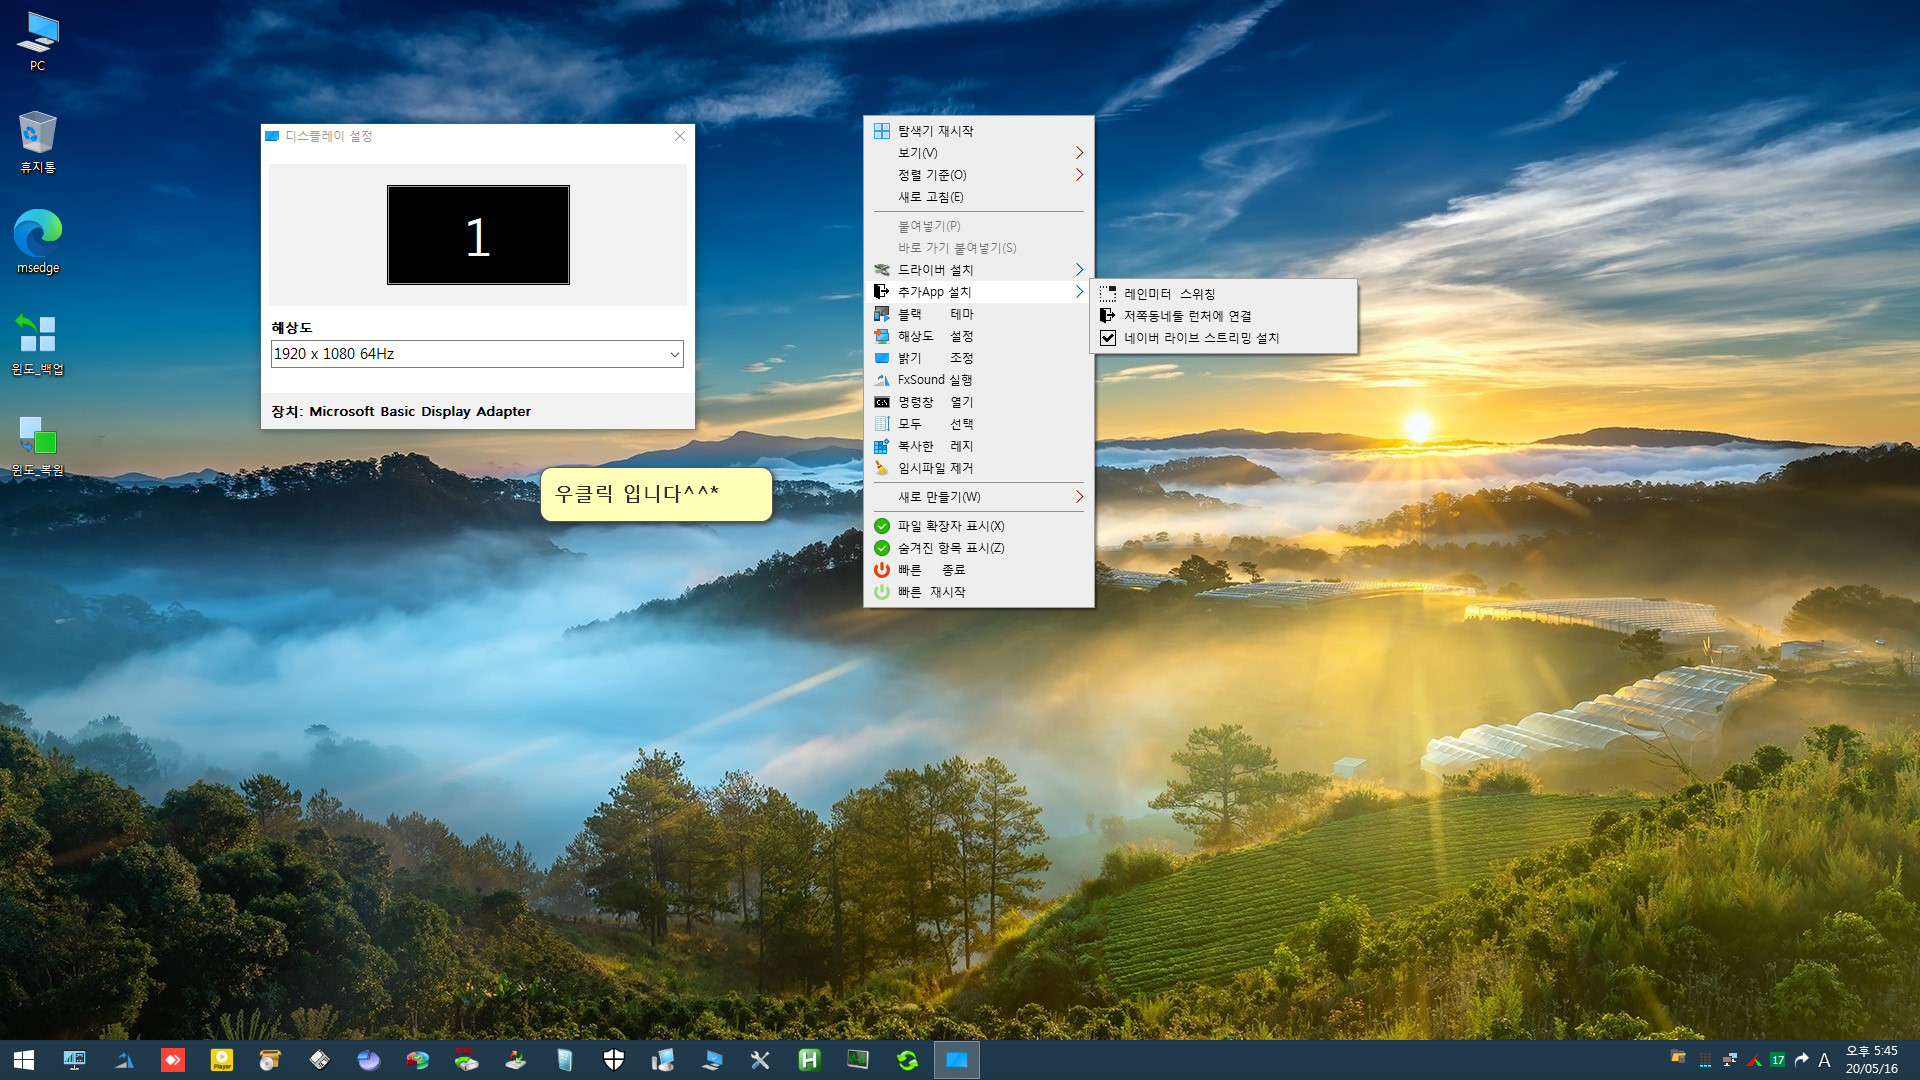Select 모두 선택 menu item

tap(979, 424)
